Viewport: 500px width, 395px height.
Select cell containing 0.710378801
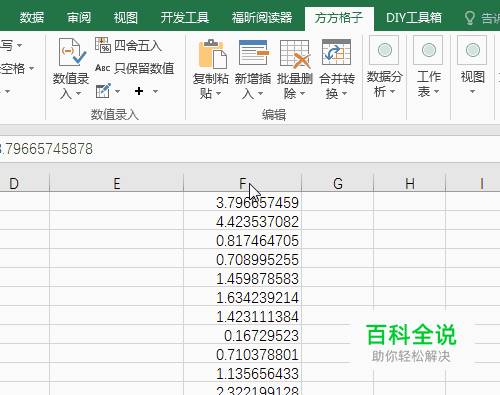click(242, 353)
